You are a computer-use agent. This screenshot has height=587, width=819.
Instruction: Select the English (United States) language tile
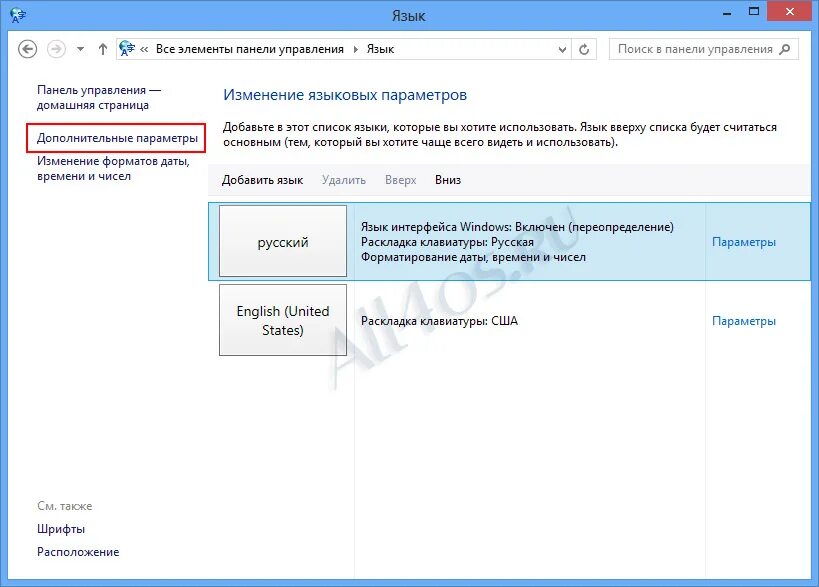pyautogui.click(x=283, y=320)
